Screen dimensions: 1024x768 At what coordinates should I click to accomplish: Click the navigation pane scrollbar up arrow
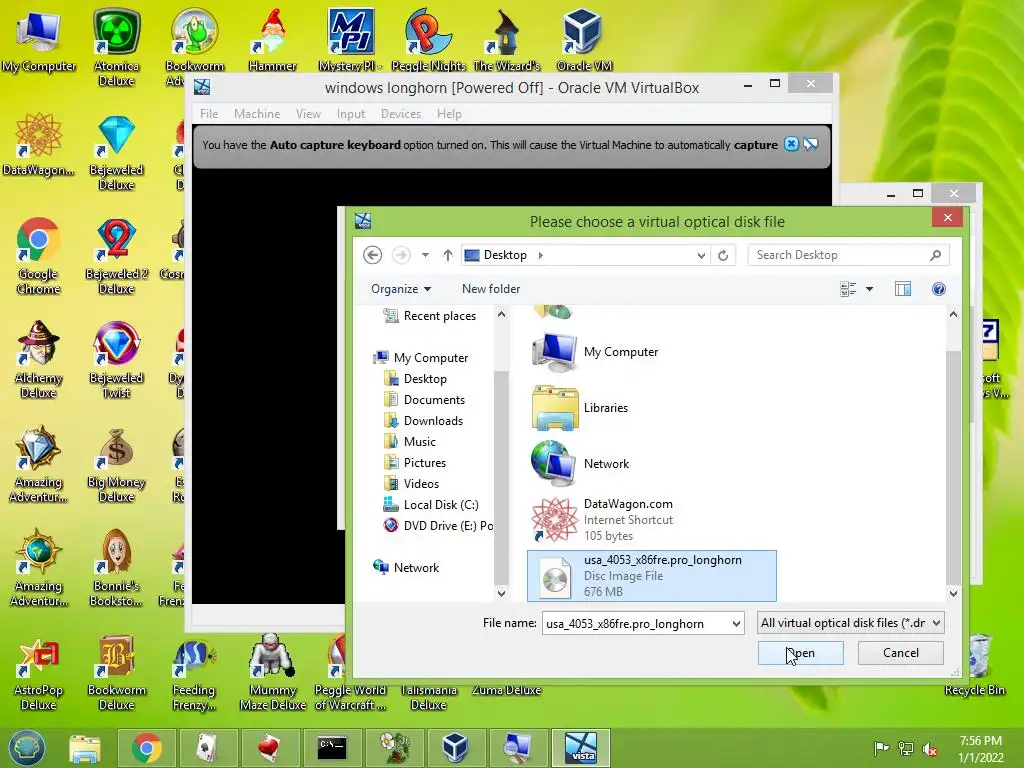pyautogui.click(x=501, y=314)
